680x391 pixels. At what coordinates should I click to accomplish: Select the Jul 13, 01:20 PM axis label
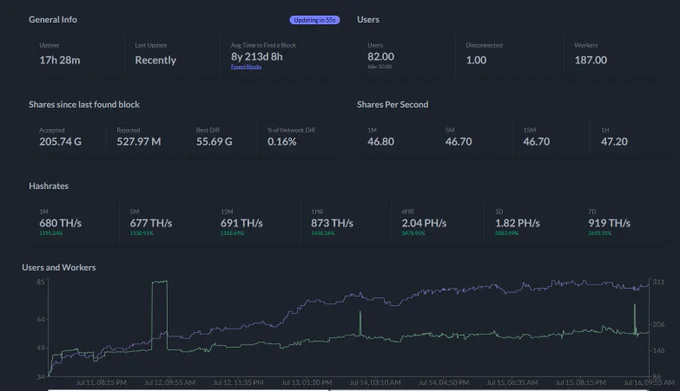coord(307,382)
